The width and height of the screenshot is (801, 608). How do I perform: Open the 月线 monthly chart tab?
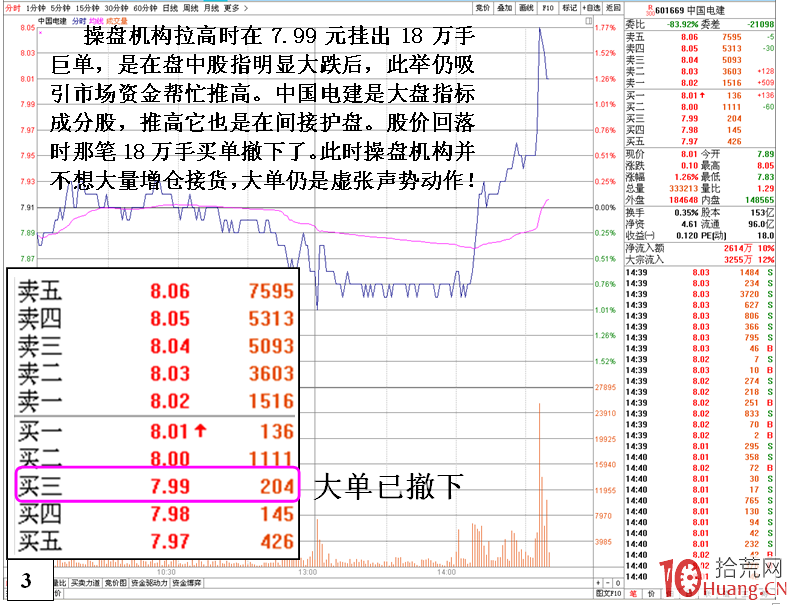211,8
